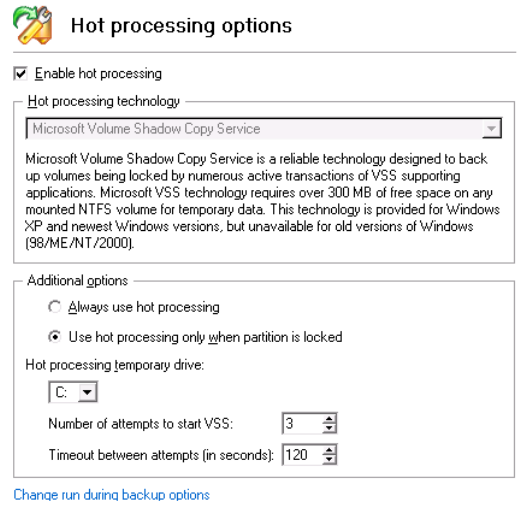Screen dimensions: 532x513
Task: Click the VSS attempts number field
Action: point(302,423)
